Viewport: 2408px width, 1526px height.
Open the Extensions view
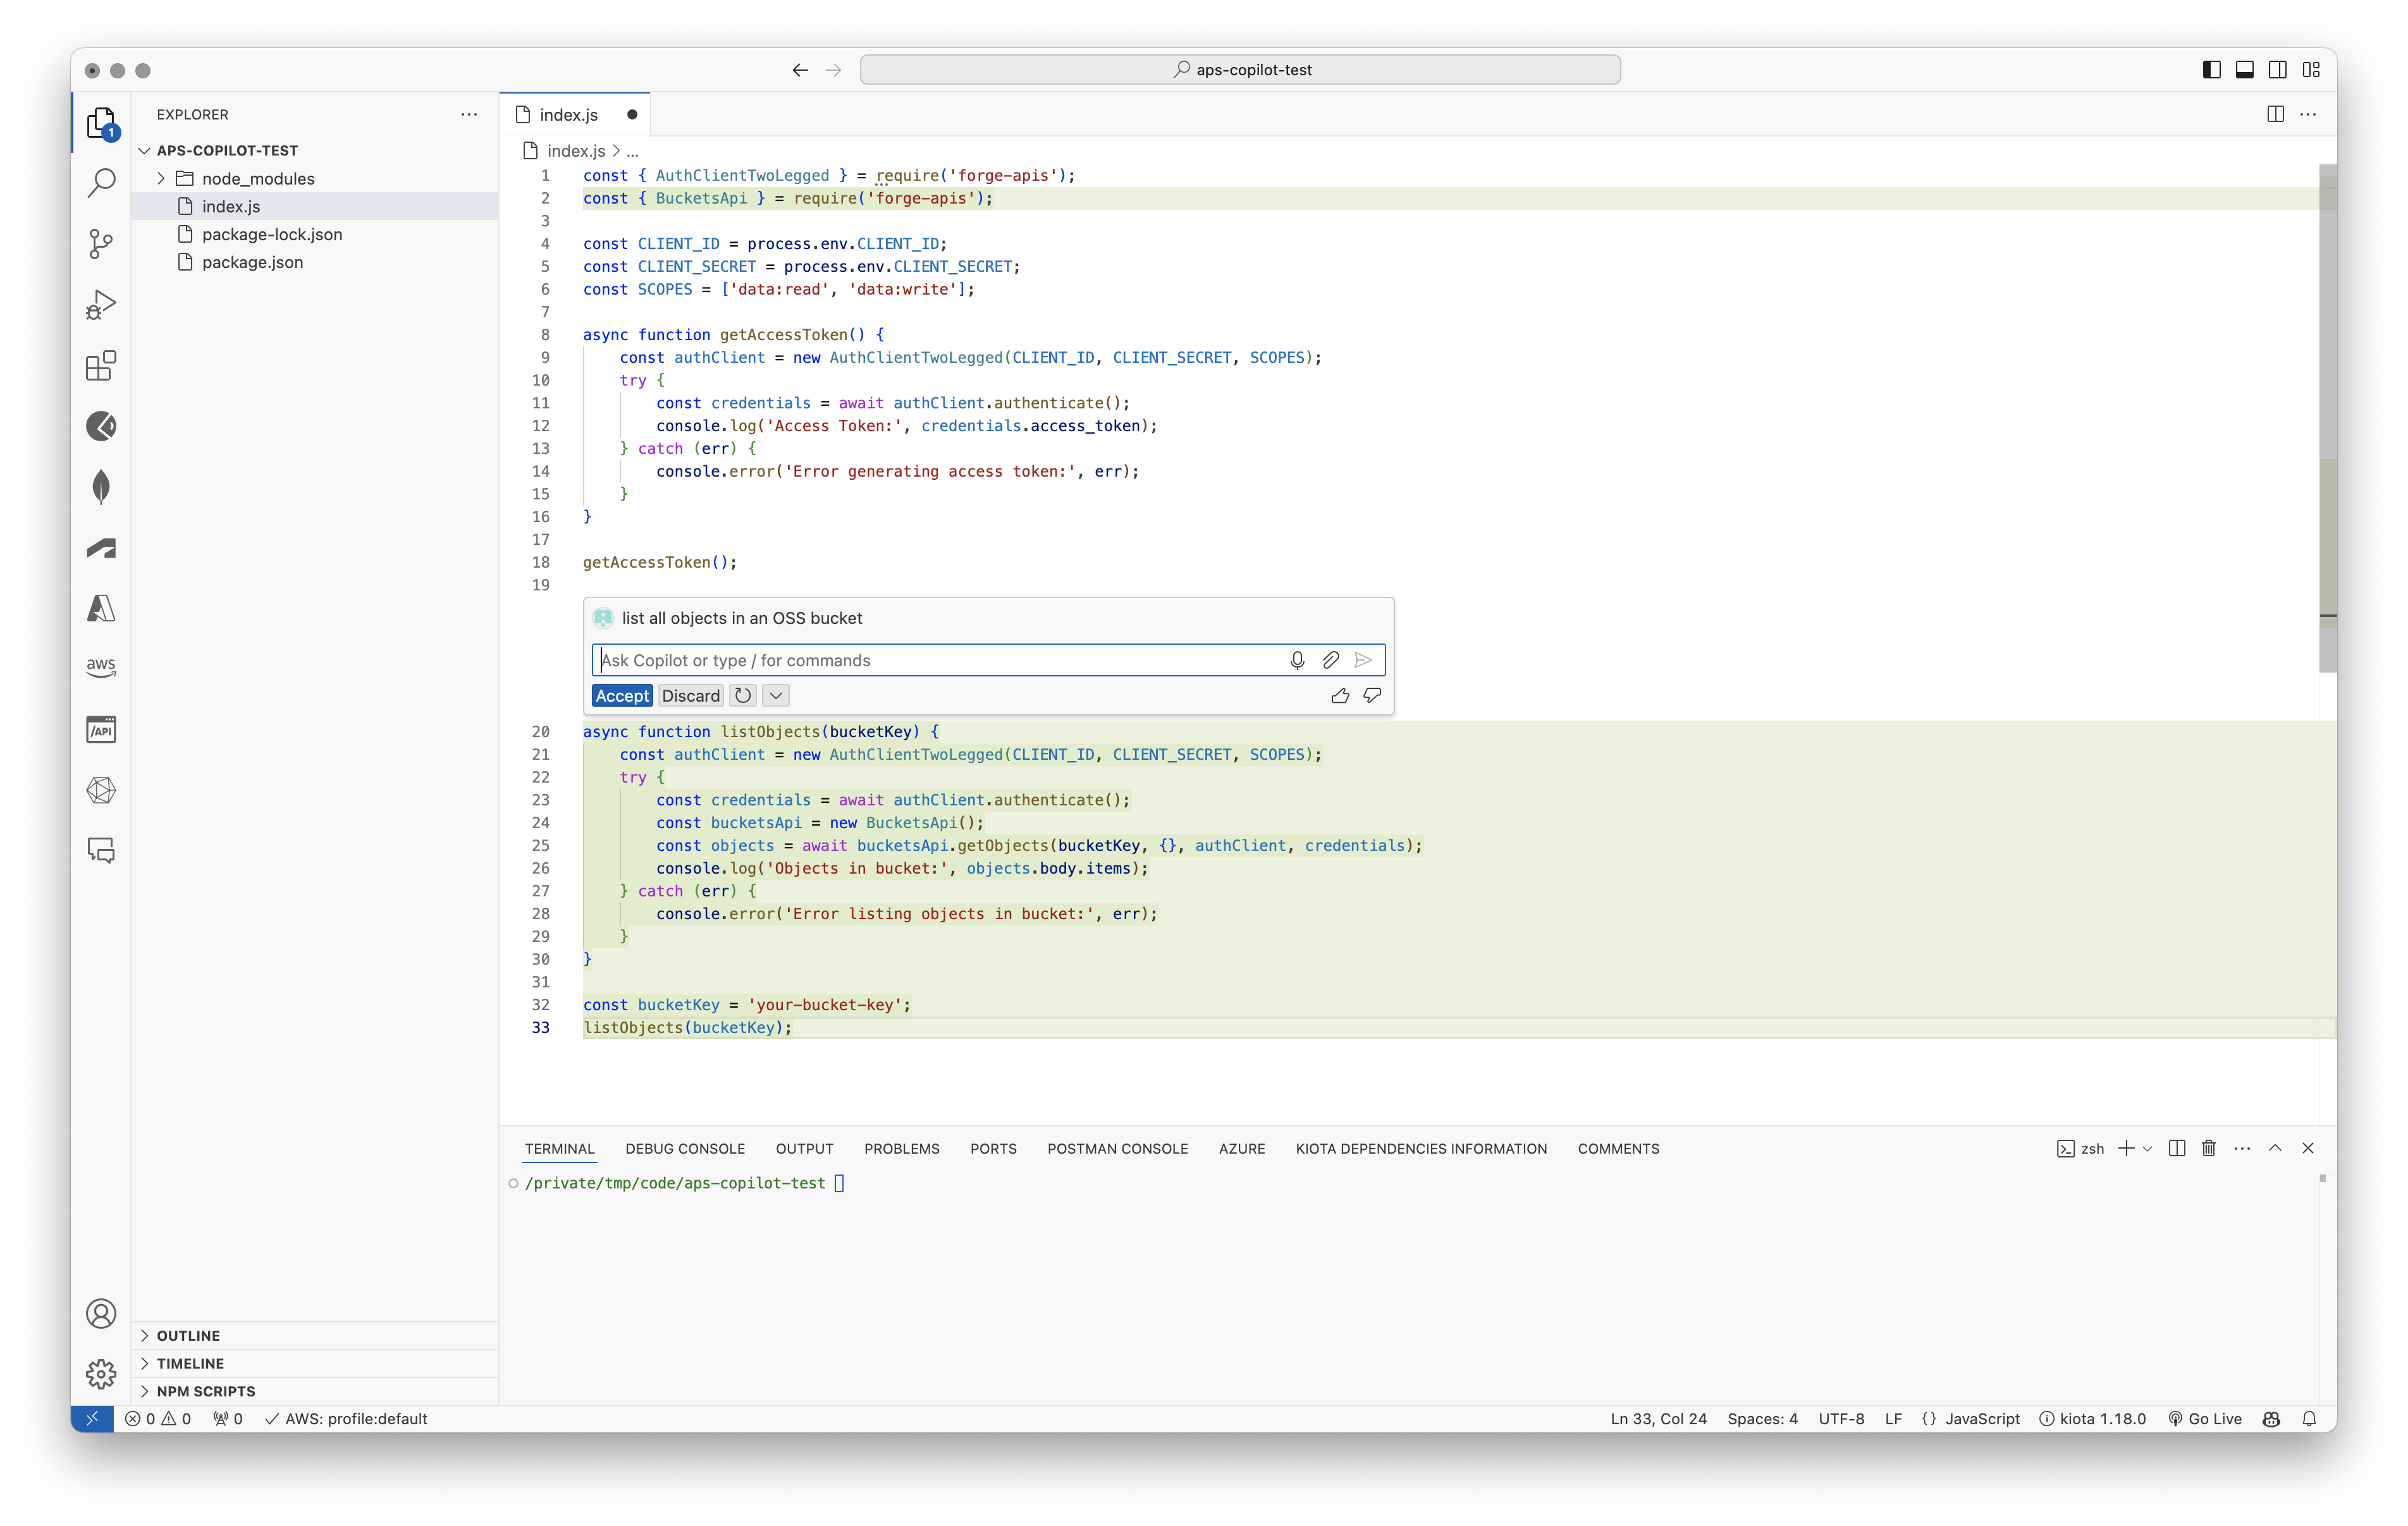[100, 366]
